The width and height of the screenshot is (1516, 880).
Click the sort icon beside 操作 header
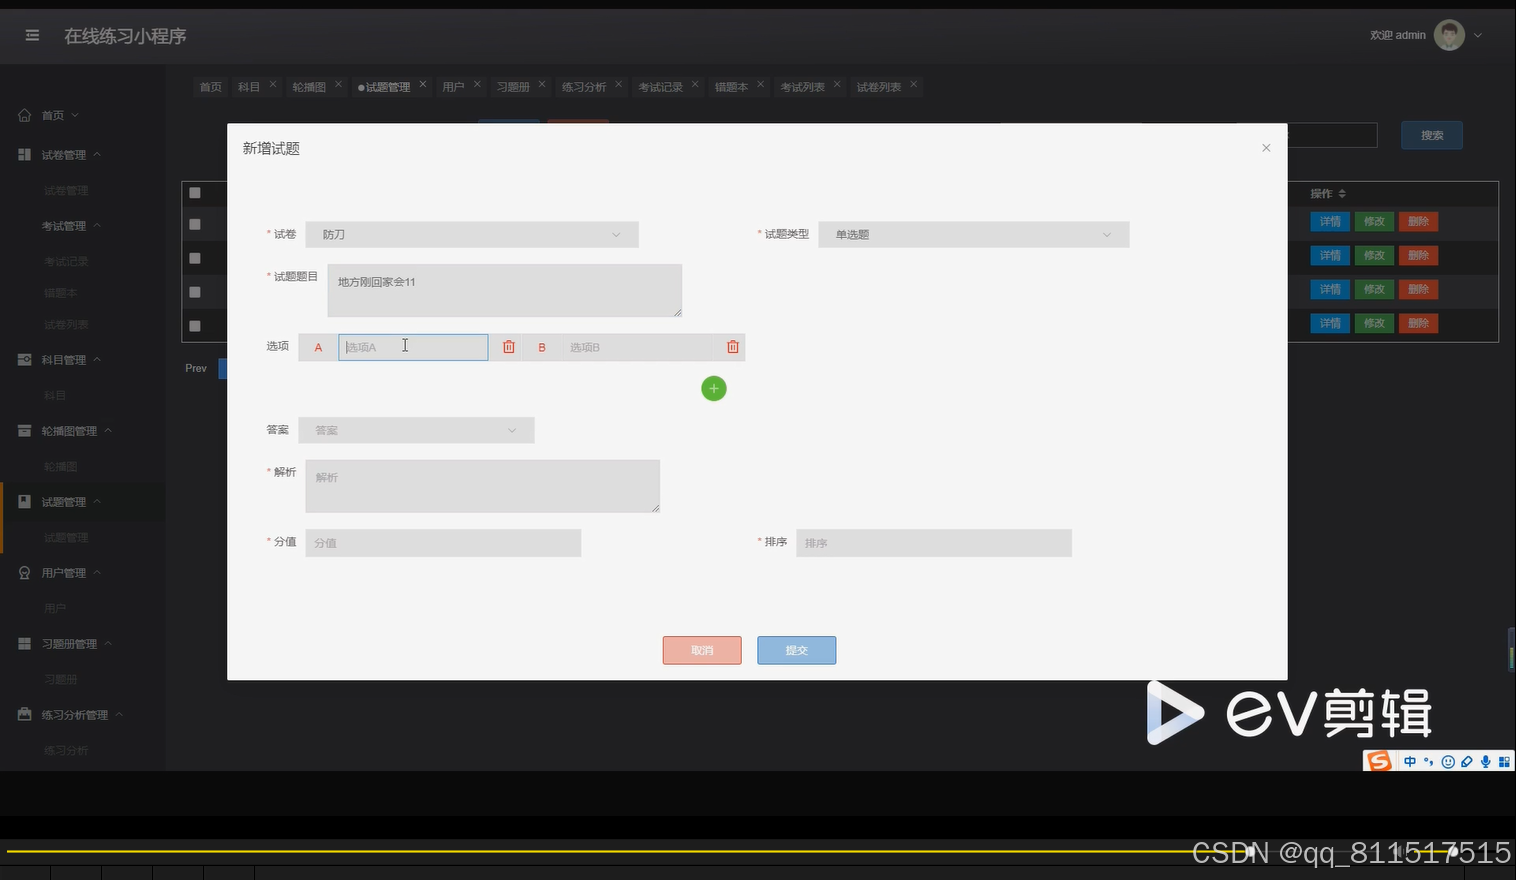click(x=1342, y=194)
